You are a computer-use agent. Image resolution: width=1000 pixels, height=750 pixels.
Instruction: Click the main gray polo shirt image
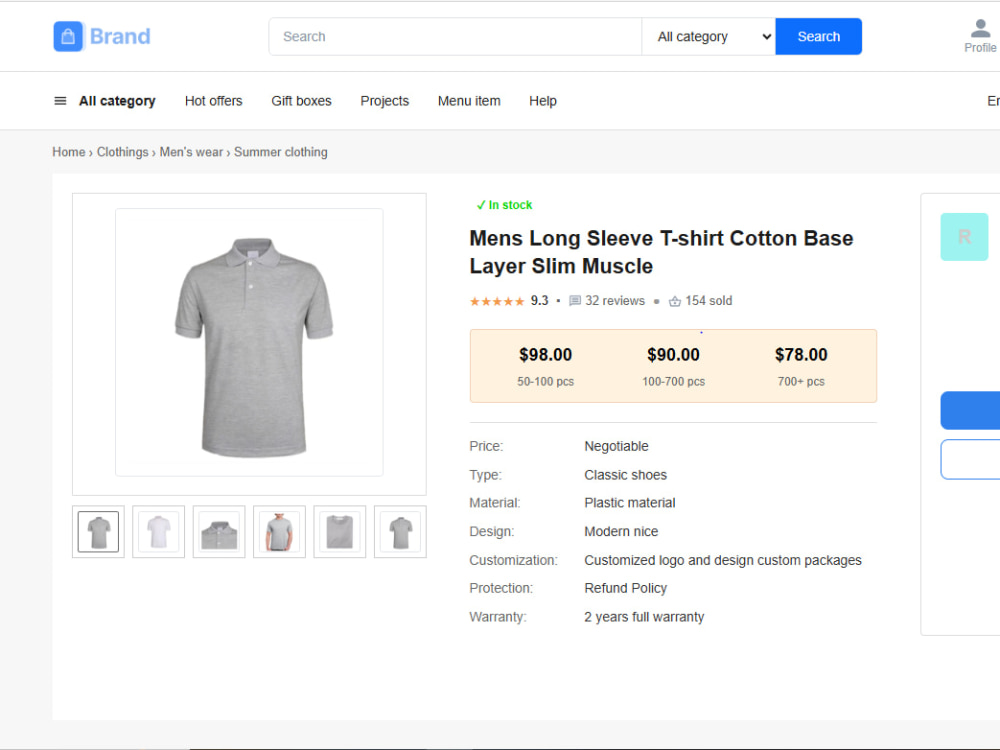[x=249, y=342]
